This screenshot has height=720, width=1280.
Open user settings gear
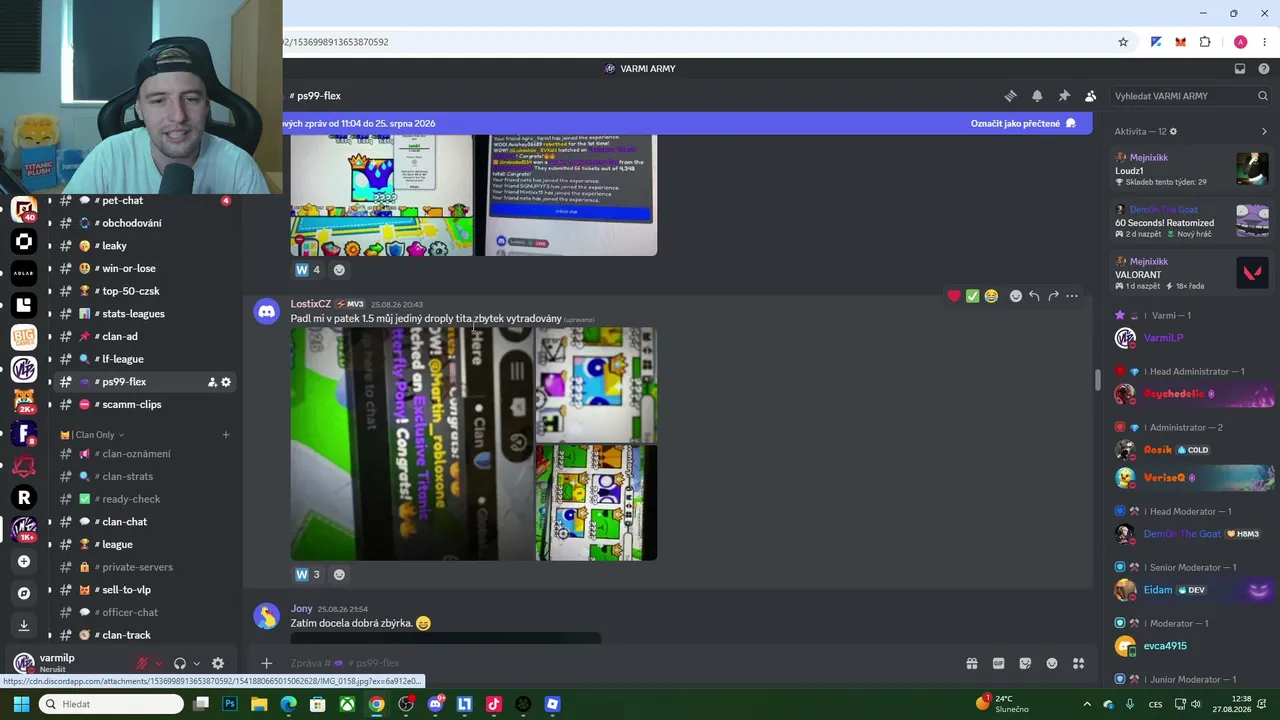pyautogui.click(x=218, y=663)
